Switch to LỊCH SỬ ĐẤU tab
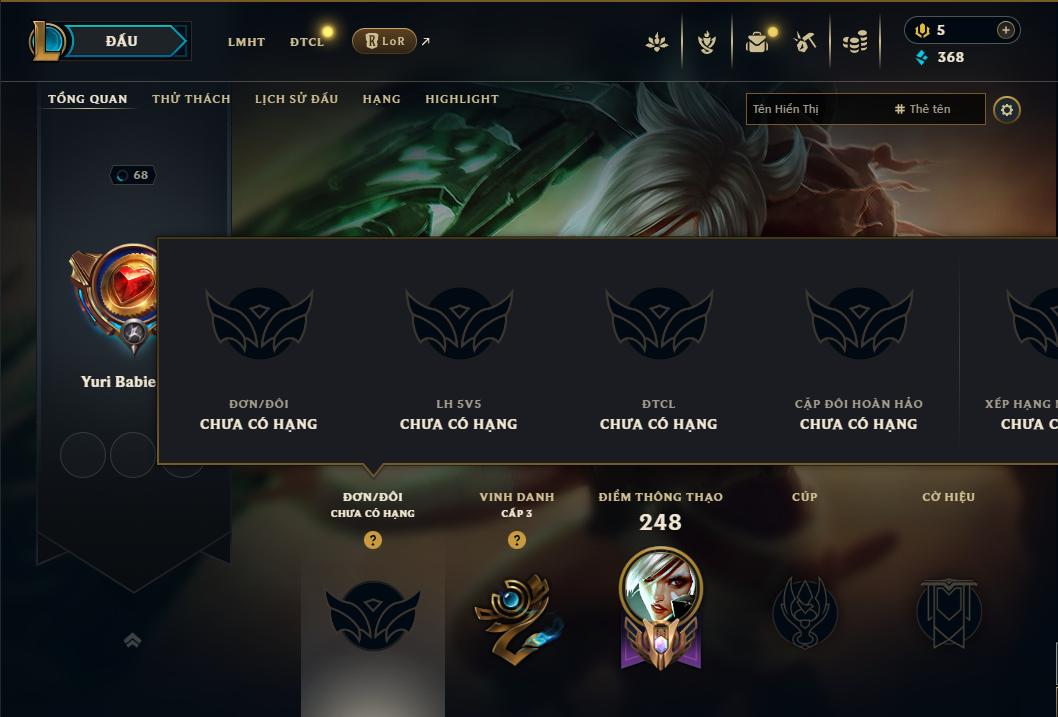 [x=296, y=98]
